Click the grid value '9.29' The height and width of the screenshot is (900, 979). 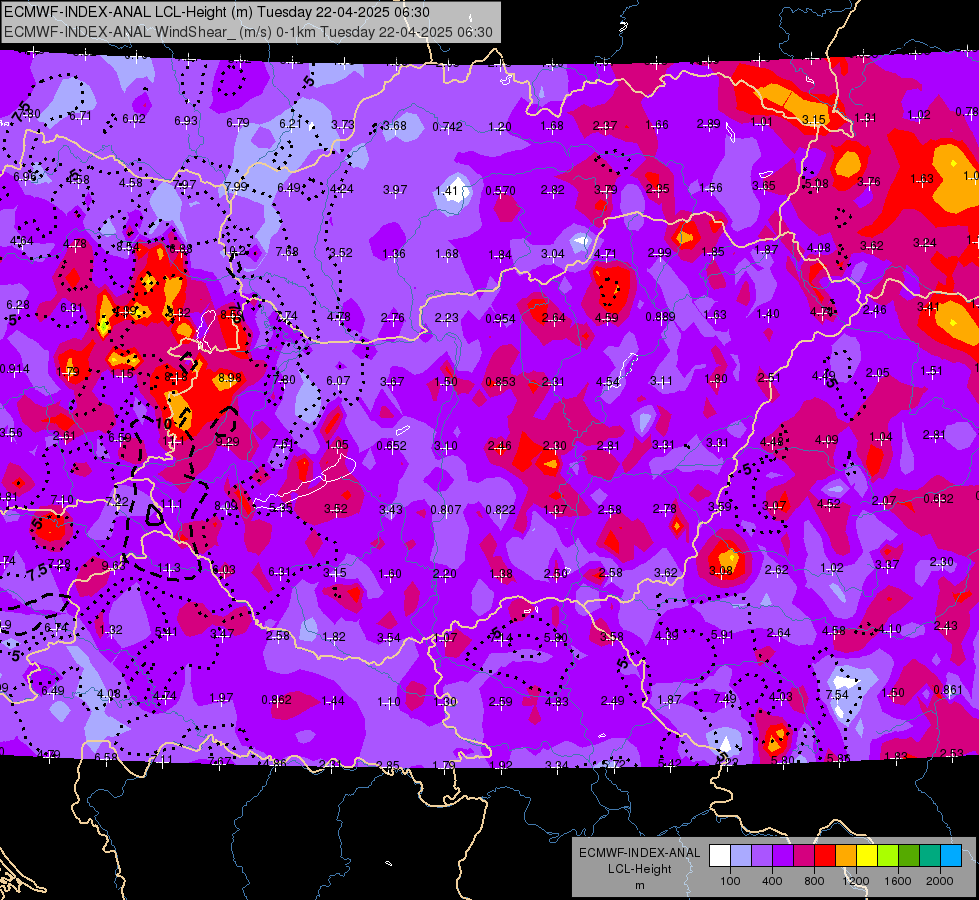tap(227, 442)
